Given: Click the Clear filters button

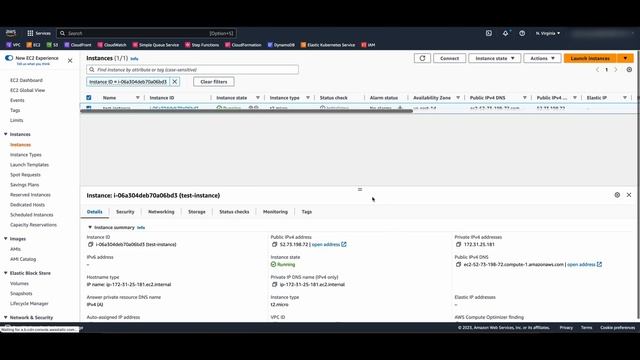Looking at the screenshot, I should (x=214, y=82).
